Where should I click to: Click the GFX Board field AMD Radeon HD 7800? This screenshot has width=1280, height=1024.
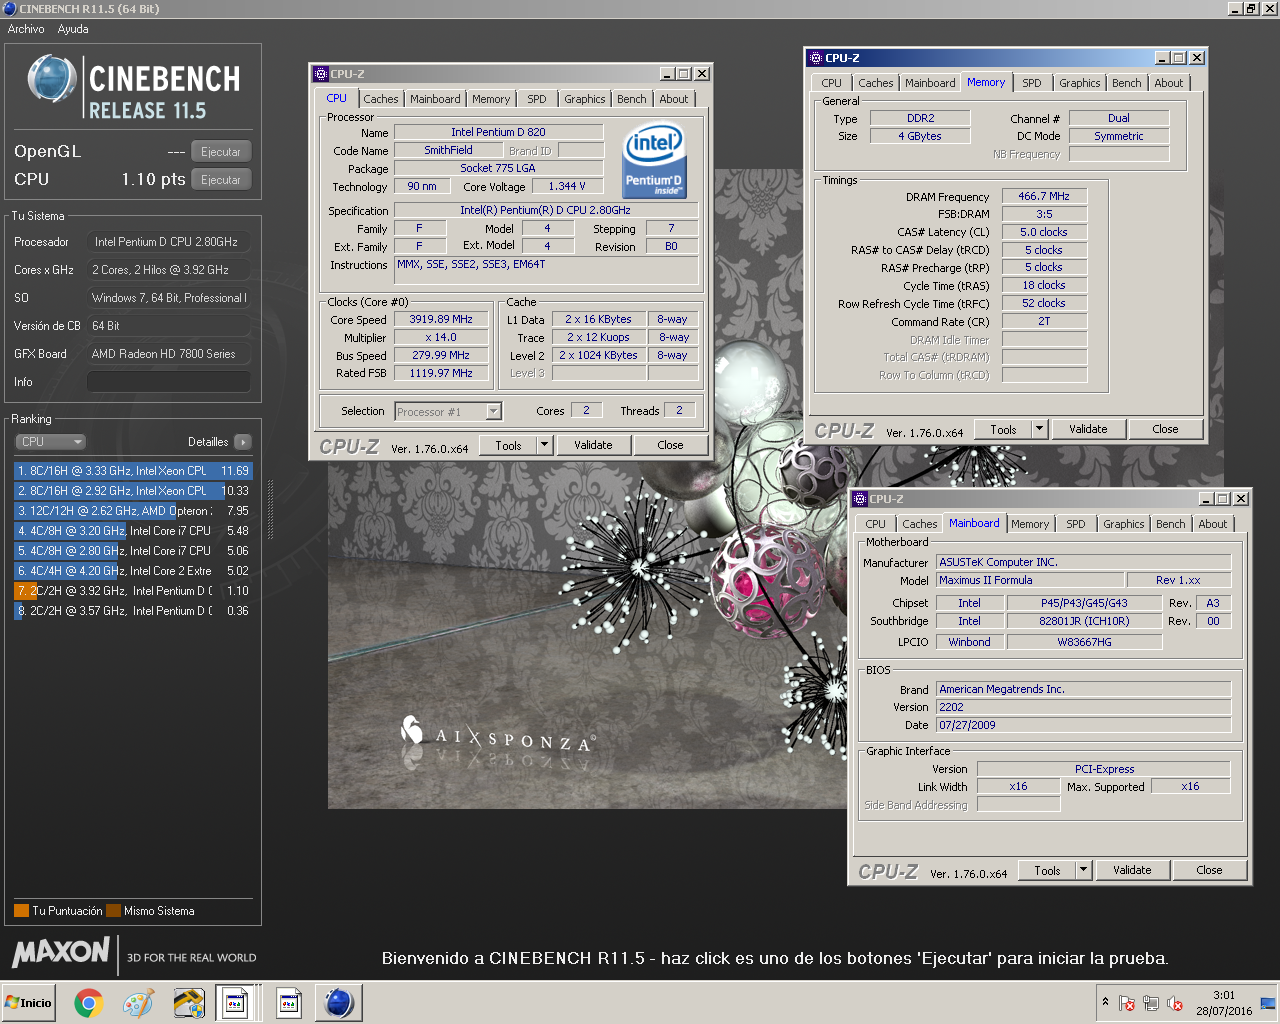click(169, 354)
